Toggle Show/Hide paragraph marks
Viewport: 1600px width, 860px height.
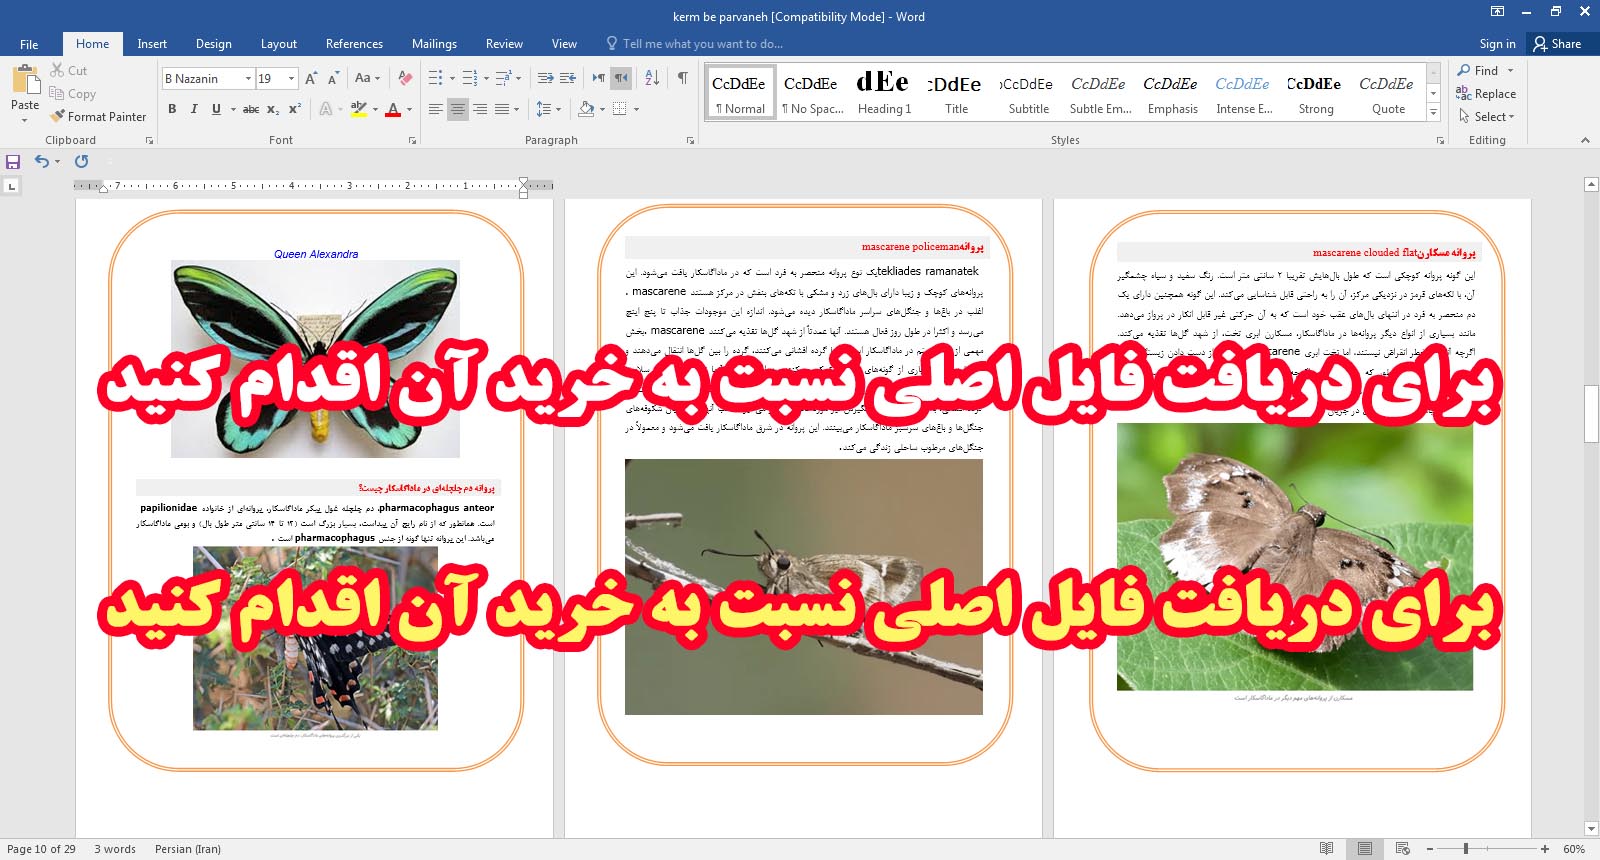[x=683, y=78]
